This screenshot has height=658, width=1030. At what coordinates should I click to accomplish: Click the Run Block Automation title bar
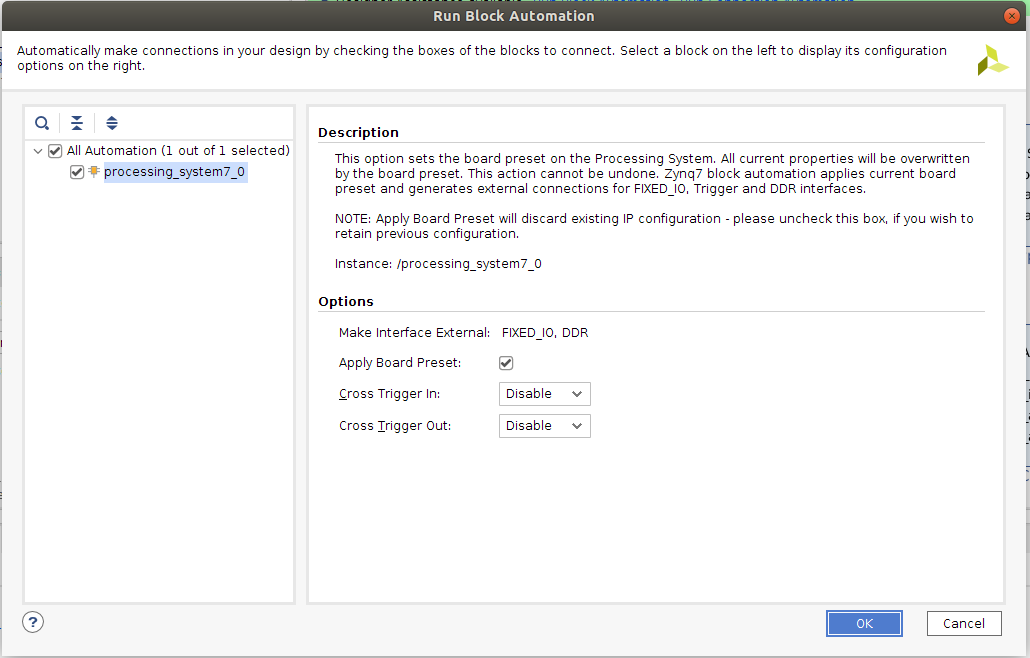coord(514,16)
